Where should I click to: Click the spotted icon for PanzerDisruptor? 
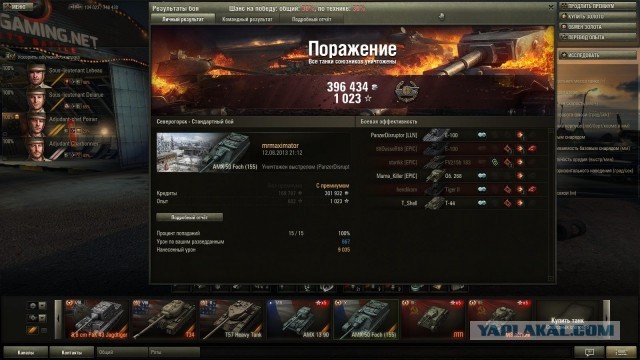482,135
